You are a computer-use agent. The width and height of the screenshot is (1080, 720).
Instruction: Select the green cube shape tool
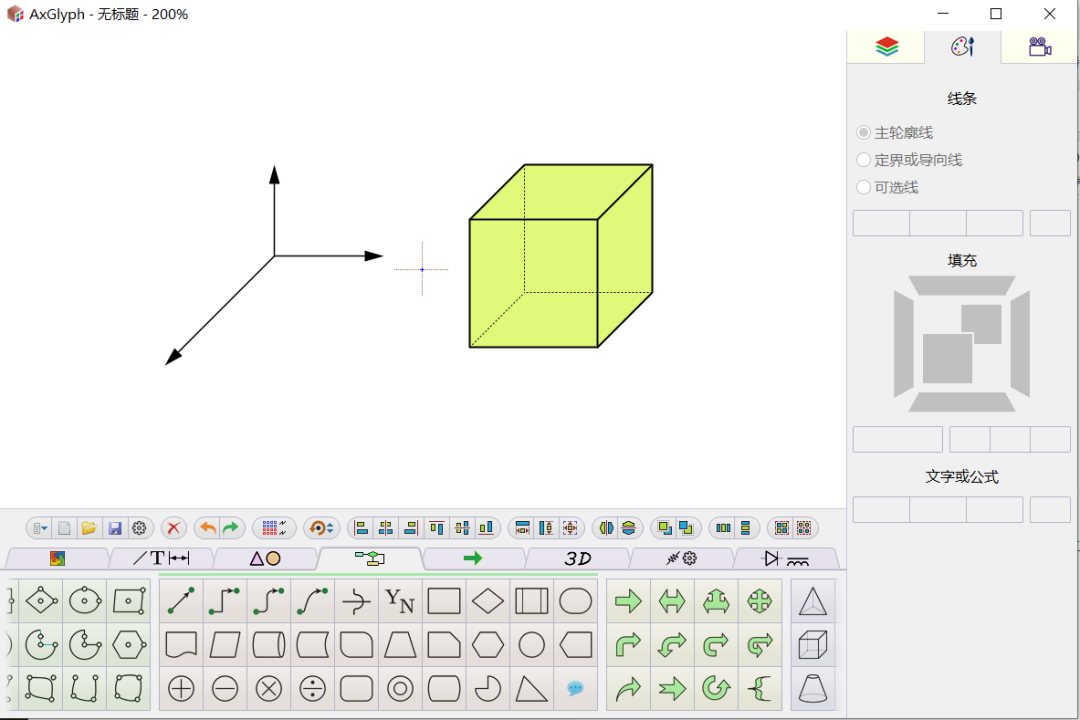[x=814, y=645]
